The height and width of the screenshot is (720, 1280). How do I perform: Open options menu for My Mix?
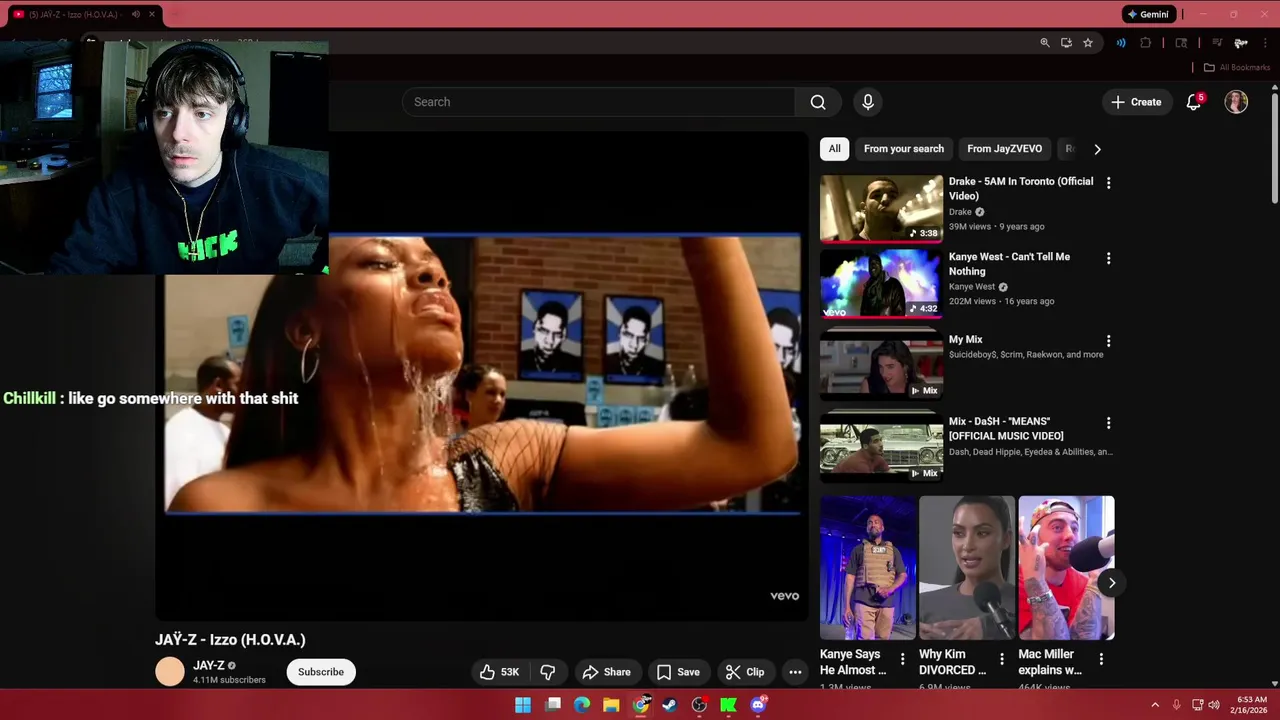[x=1108, y=341]
